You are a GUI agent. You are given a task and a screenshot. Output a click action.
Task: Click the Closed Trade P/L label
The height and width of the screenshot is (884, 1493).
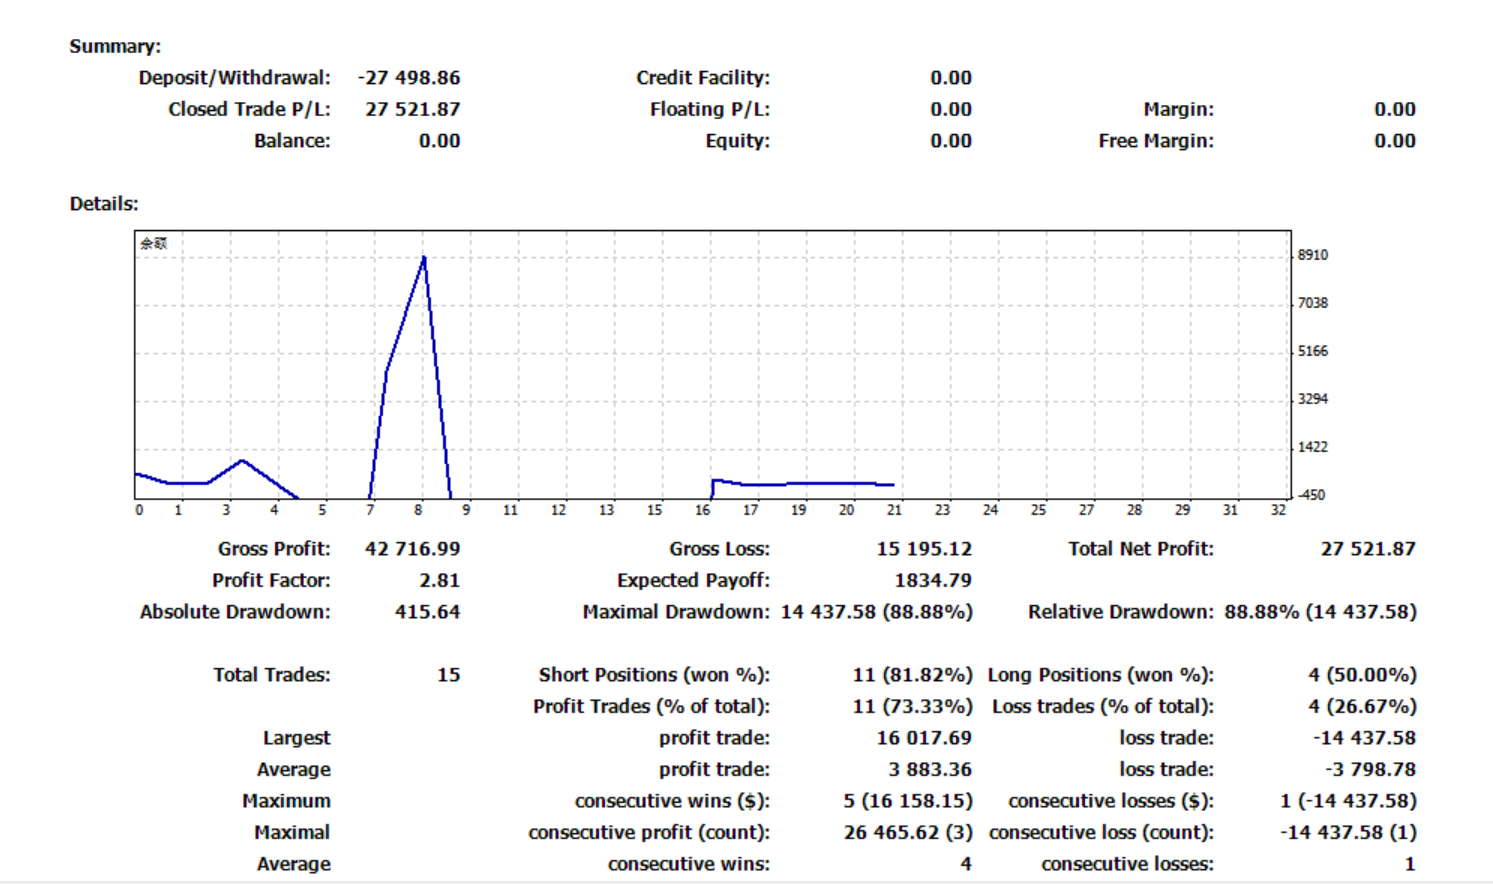249,109
